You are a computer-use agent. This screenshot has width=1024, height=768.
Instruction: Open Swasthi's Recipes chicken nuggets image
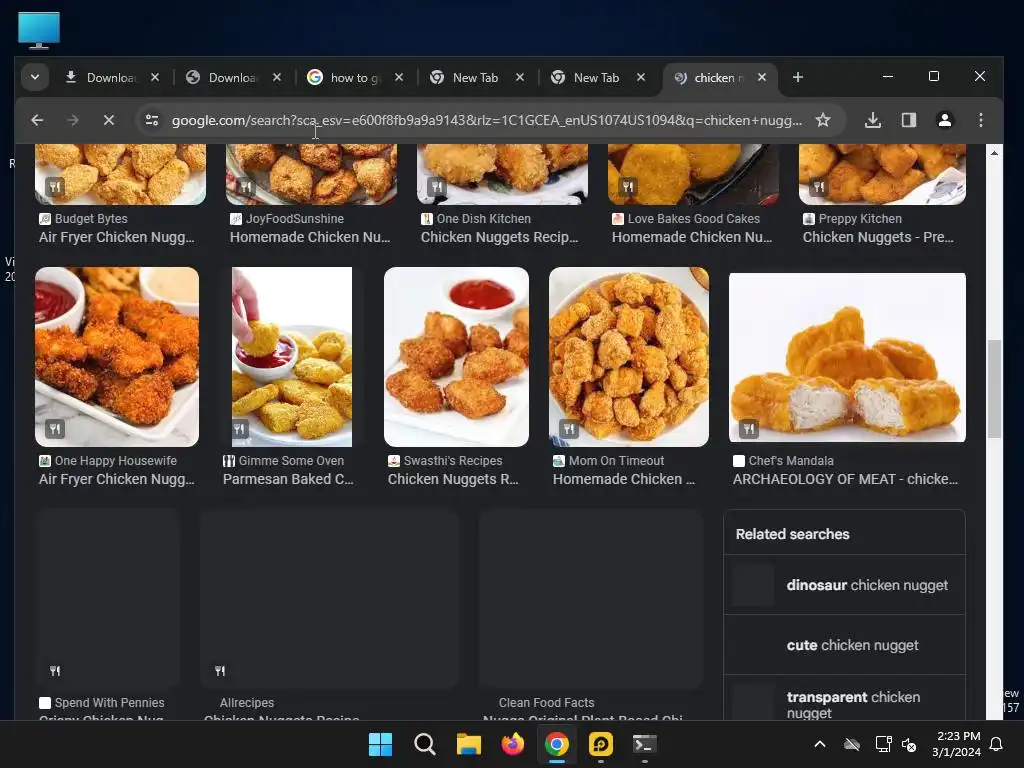456,357
